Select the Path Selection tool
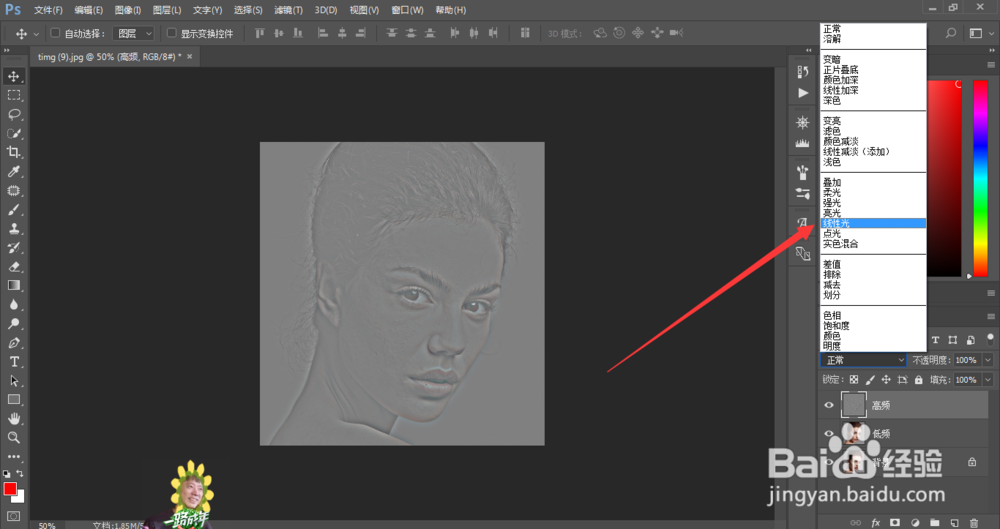Viewport: 1000px width, 529px height. click(13, 381)
